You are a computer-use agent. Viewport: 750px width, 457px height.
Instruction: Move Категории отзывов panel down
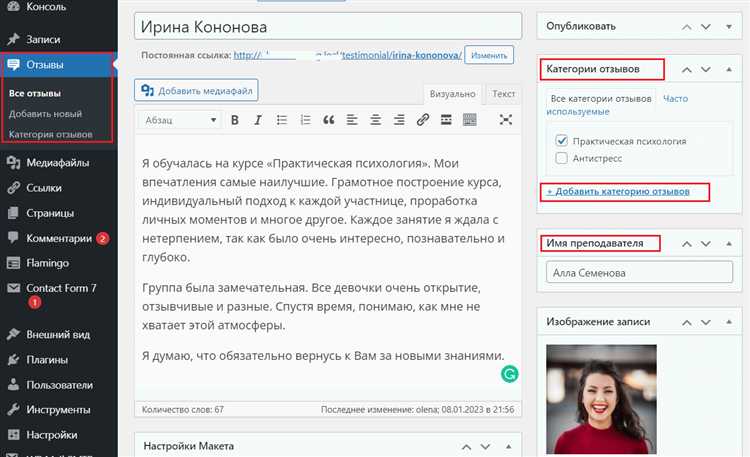(706, 69)
